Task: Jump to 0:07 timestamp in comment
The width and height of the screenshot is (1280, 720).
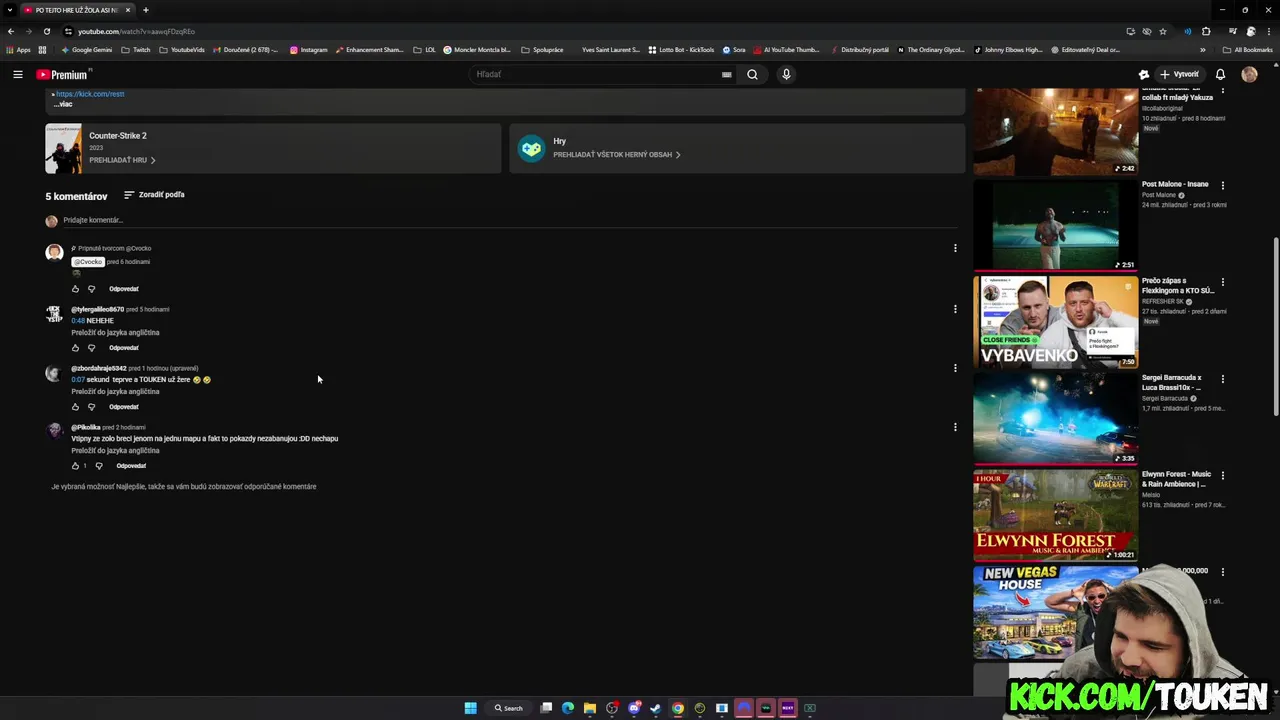Action: click(78, 380)
